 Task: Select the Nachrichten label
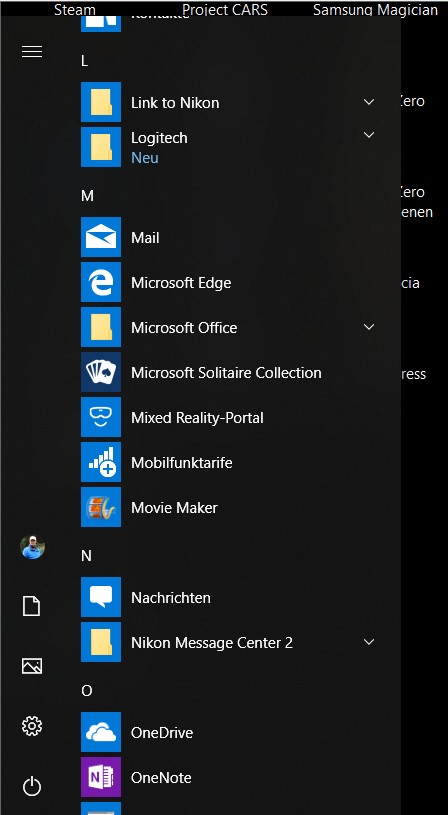tap(171, 598)
